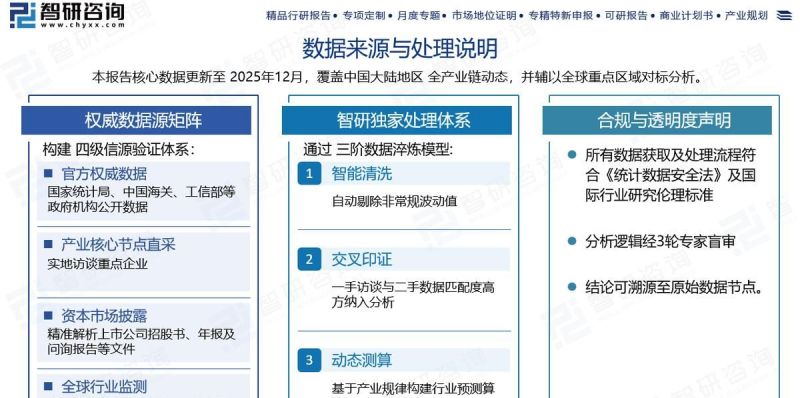Click round bullet beside 分析逻辑经3轮专家盲审
This screenshot has width=800, height=398.
point(572,241)
